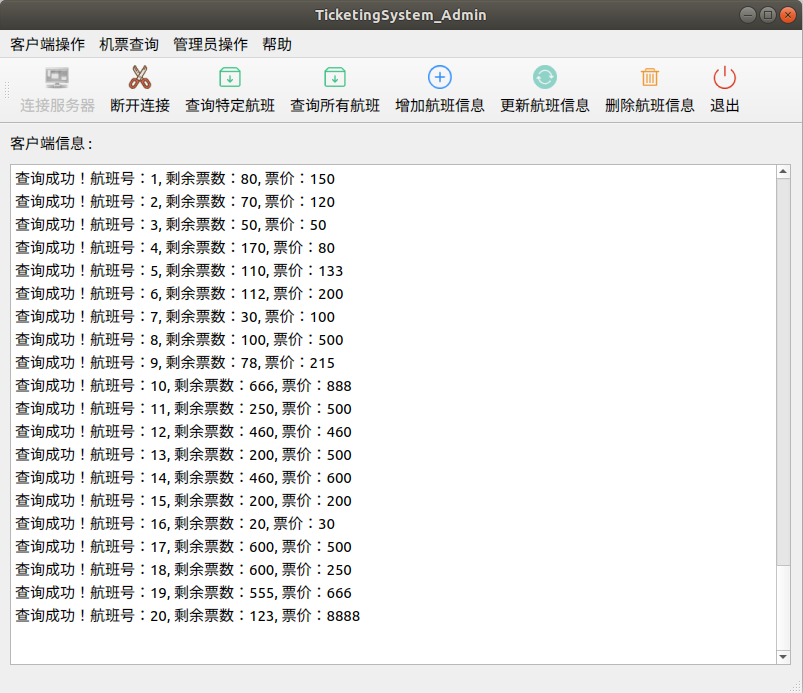Click the row for flight 18, price 250
Viewport: 803px width, 693px height.
tap(183, 570)
